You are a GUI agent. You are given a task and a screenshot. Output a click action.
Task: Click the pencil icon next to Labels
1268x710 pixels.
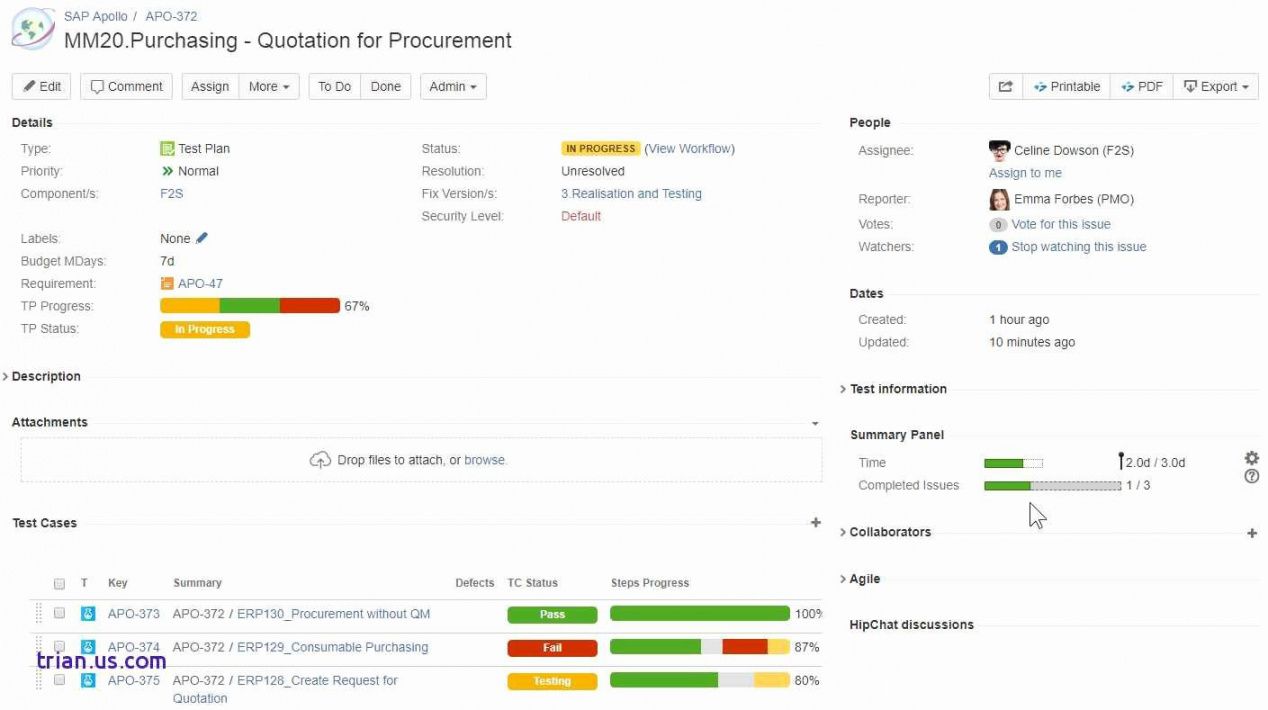[x=202, y=238]
